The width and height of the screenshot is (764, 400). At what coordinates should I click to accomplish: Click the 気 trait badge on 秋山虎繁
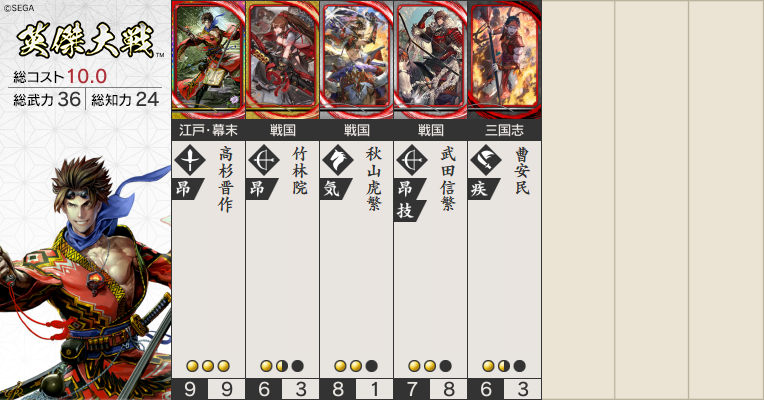(334, 189)
